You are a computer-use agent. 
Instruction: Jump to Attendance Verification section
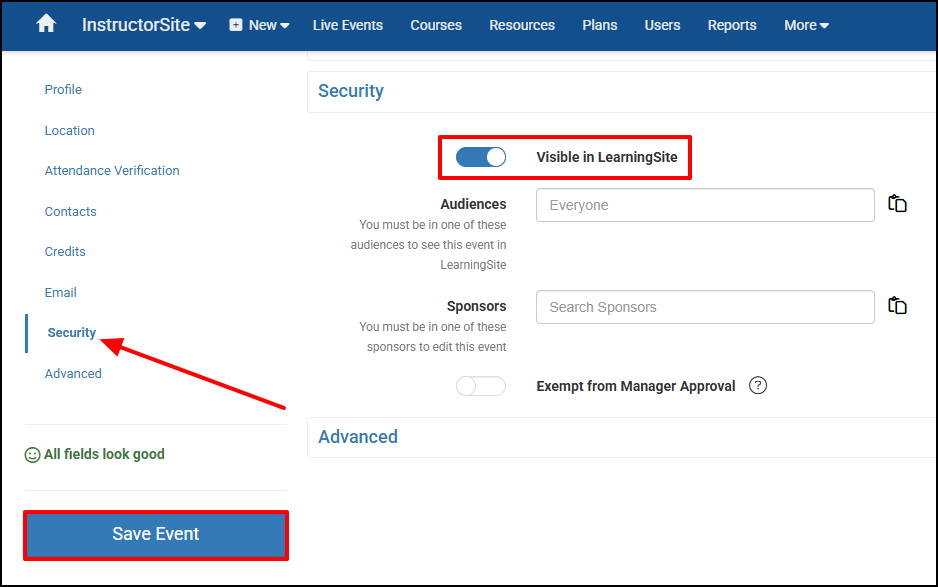(112, 171)
